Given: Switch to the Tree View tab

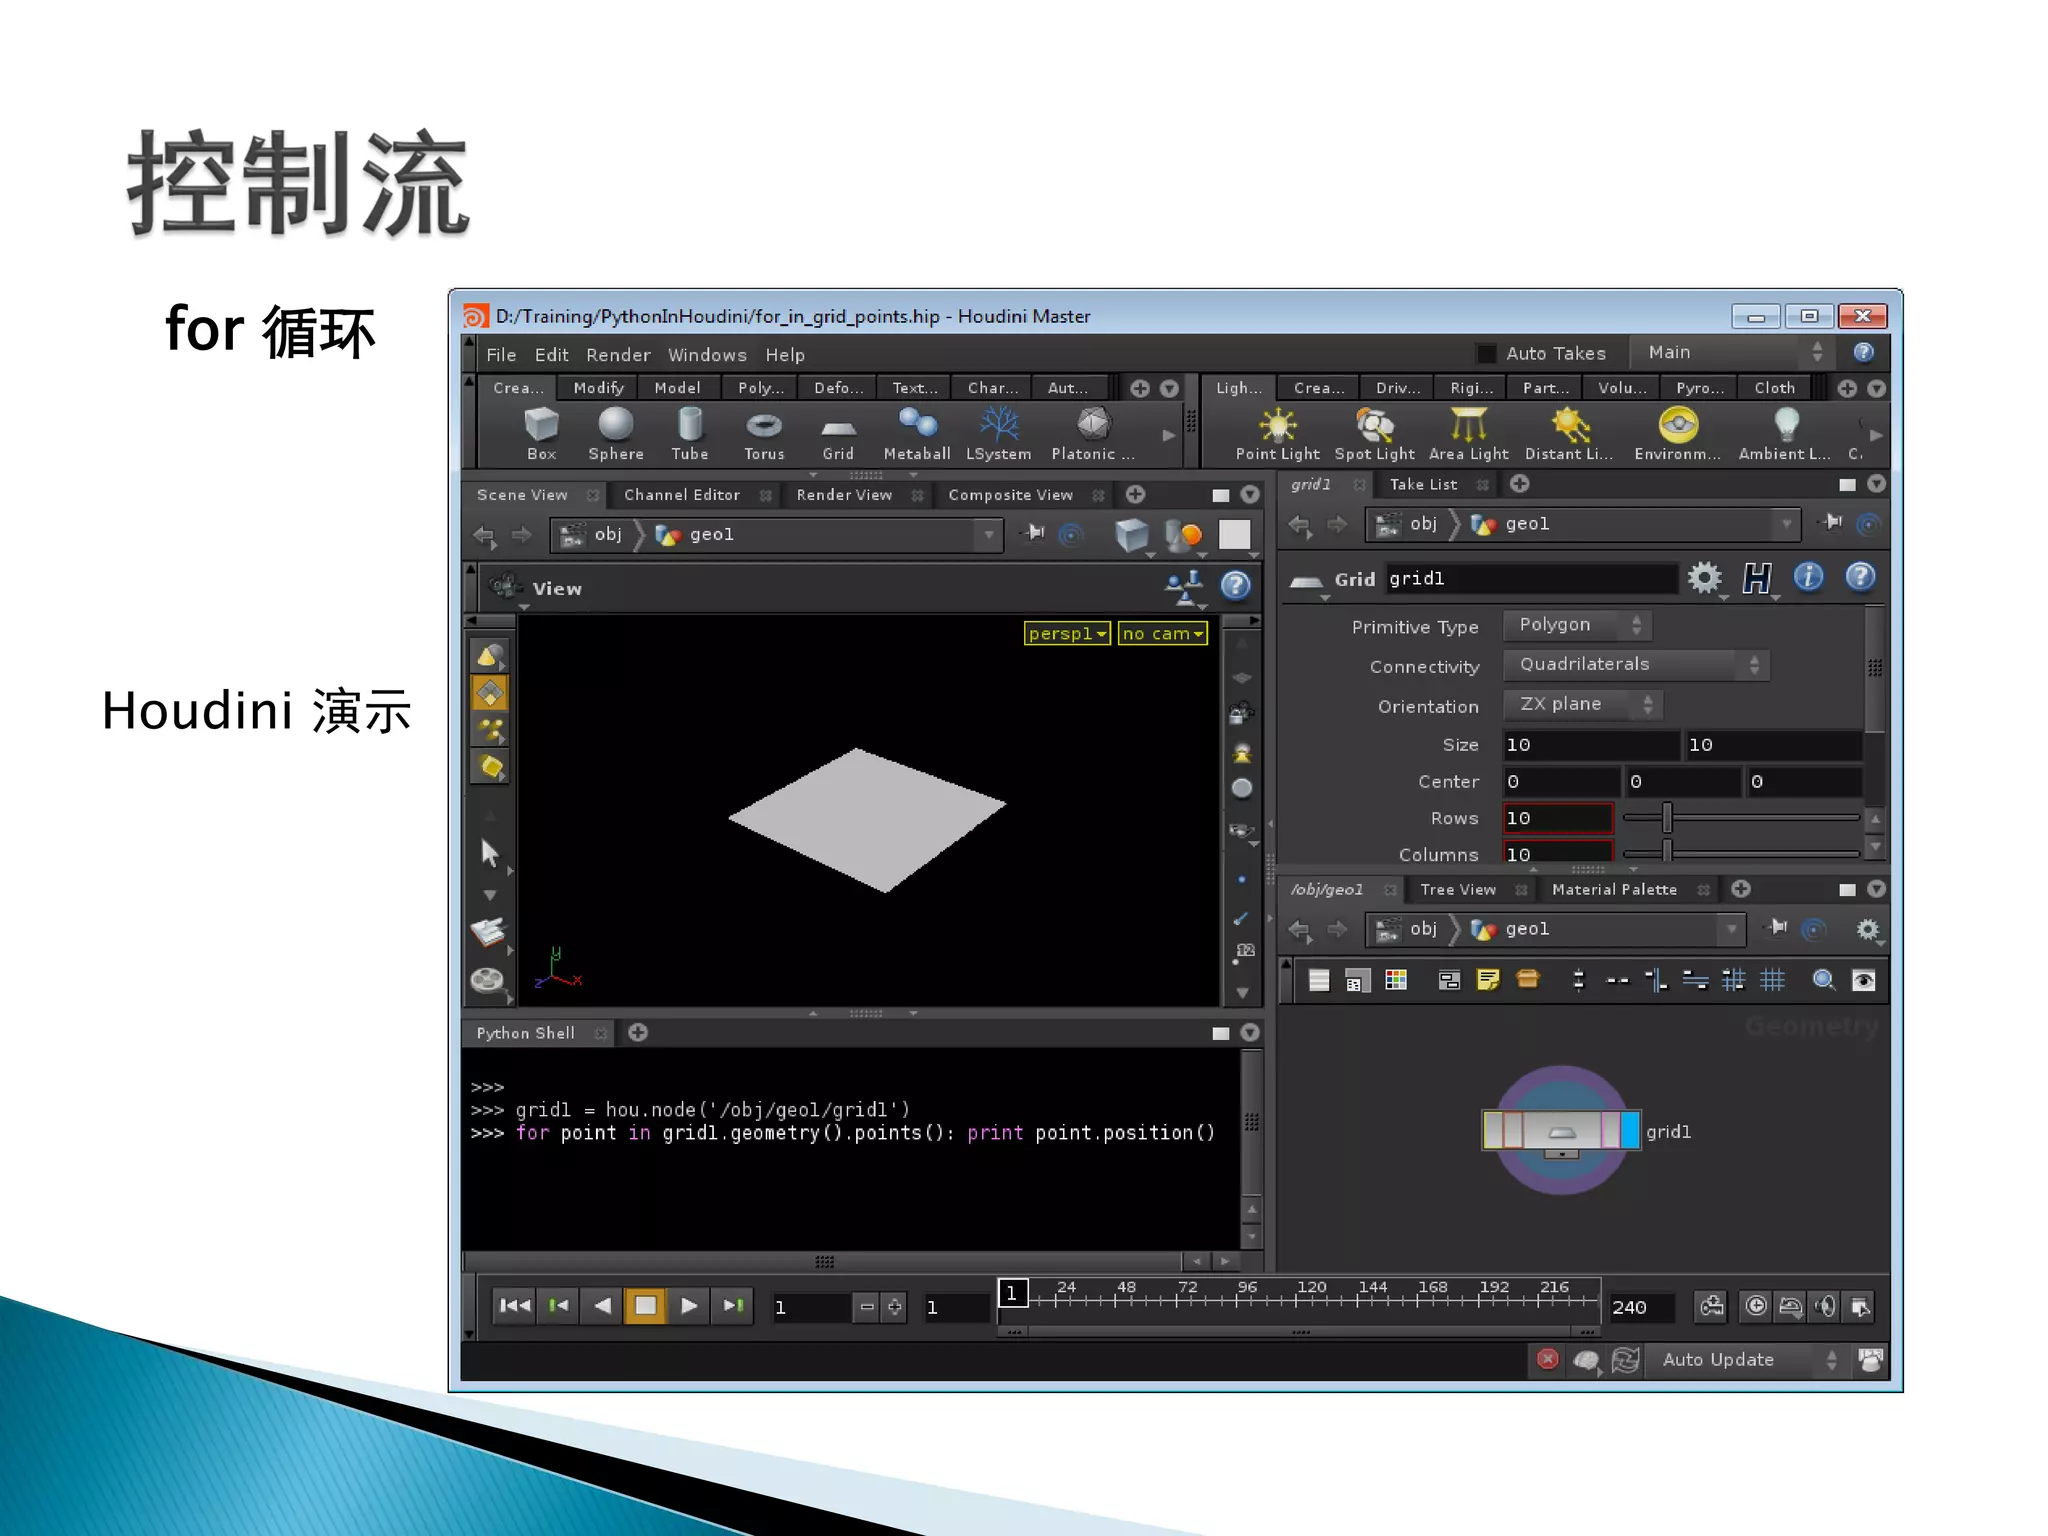Looking at the screenshot, I should (x=1458, y=890).
